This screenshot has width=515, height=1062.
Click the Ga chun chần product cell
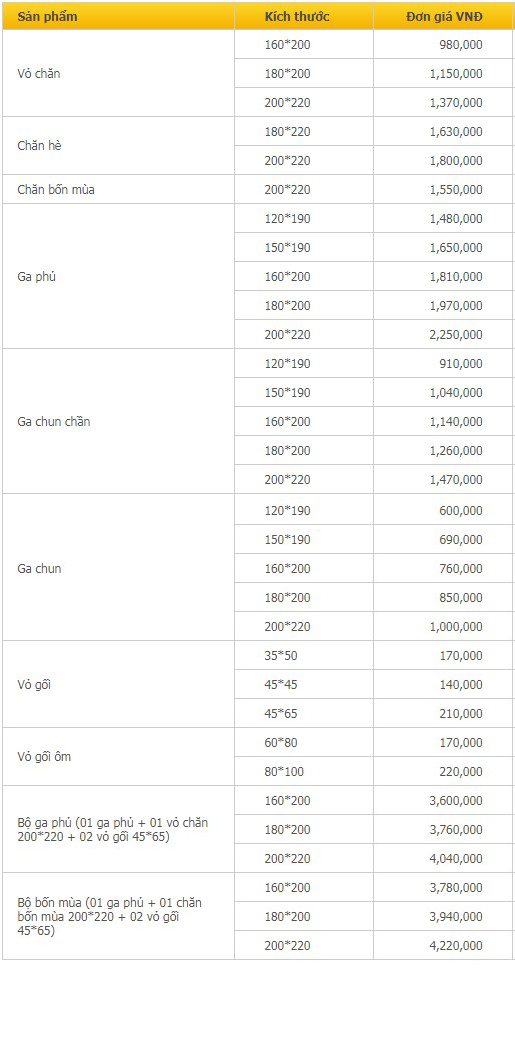point(119,421)
